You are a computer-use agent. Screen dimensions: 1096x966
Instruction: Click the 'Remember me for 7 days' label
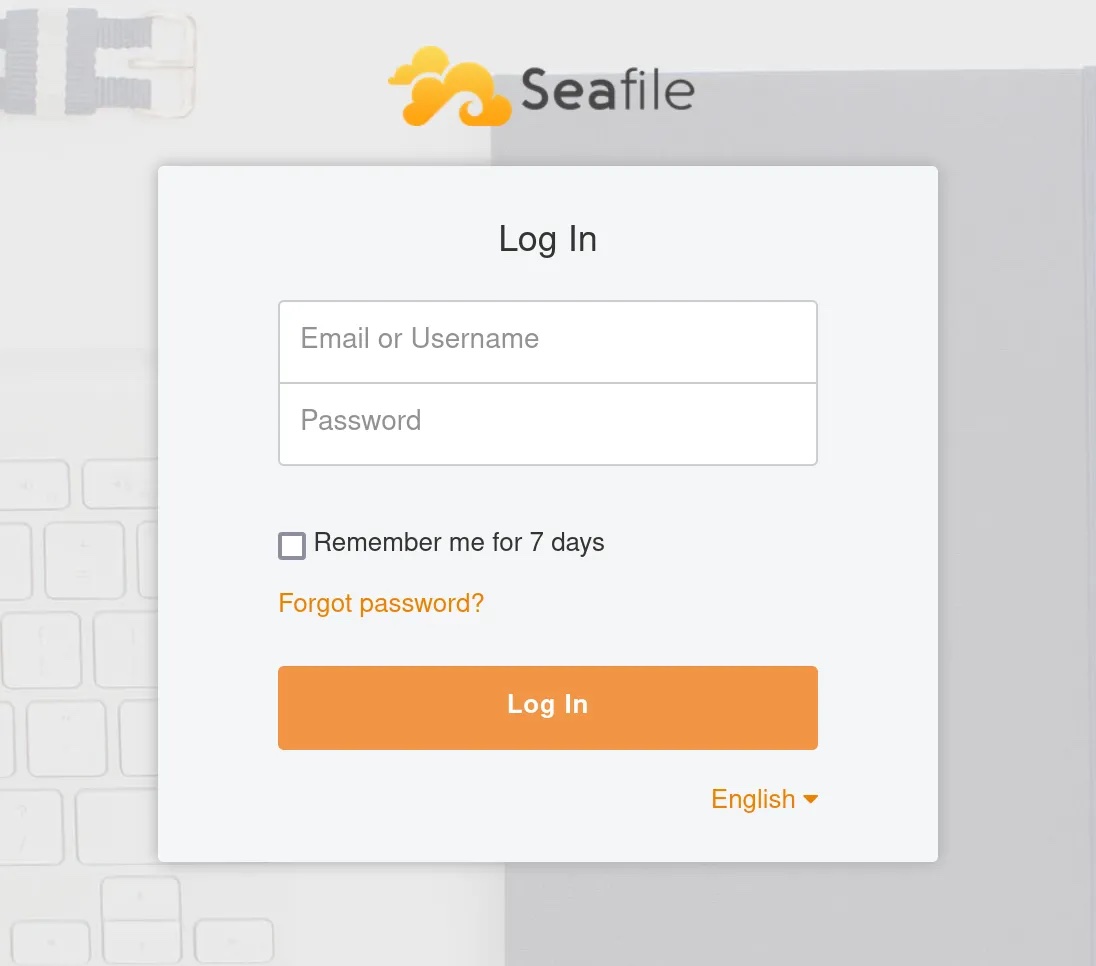click(459, 542)
